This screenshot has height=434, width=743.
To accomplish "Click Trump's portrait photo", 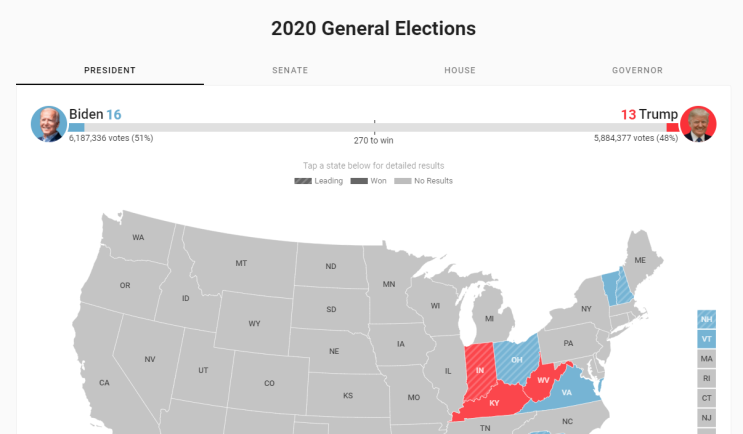I will [698, 124].
